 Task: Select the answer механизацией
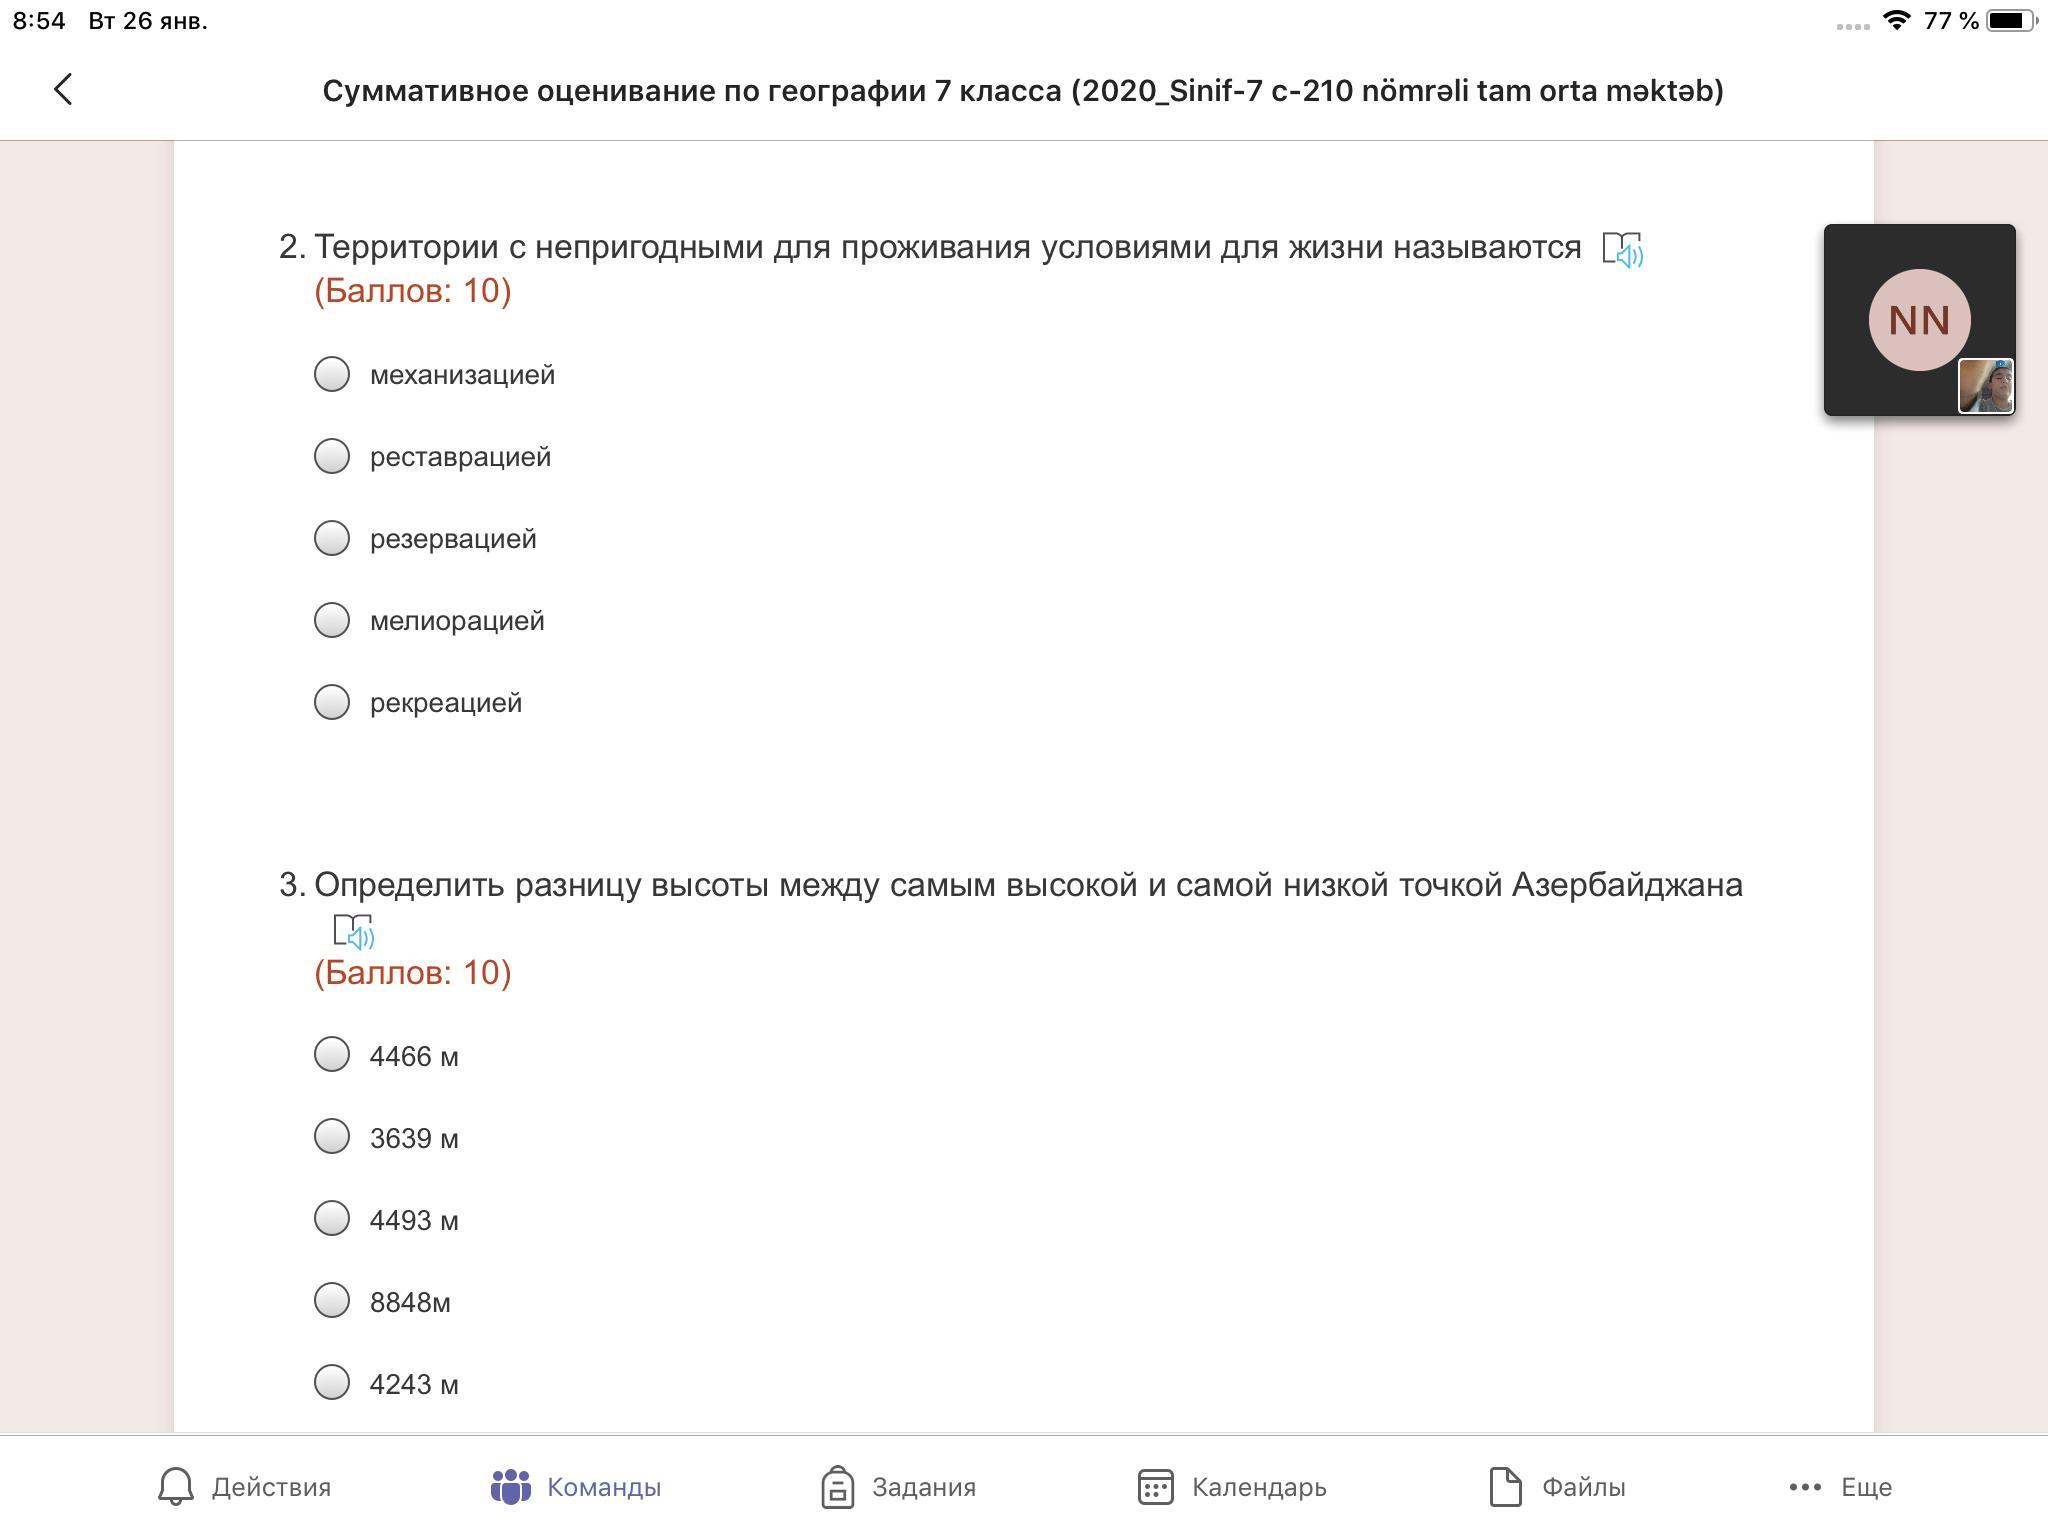click(332, 374)
